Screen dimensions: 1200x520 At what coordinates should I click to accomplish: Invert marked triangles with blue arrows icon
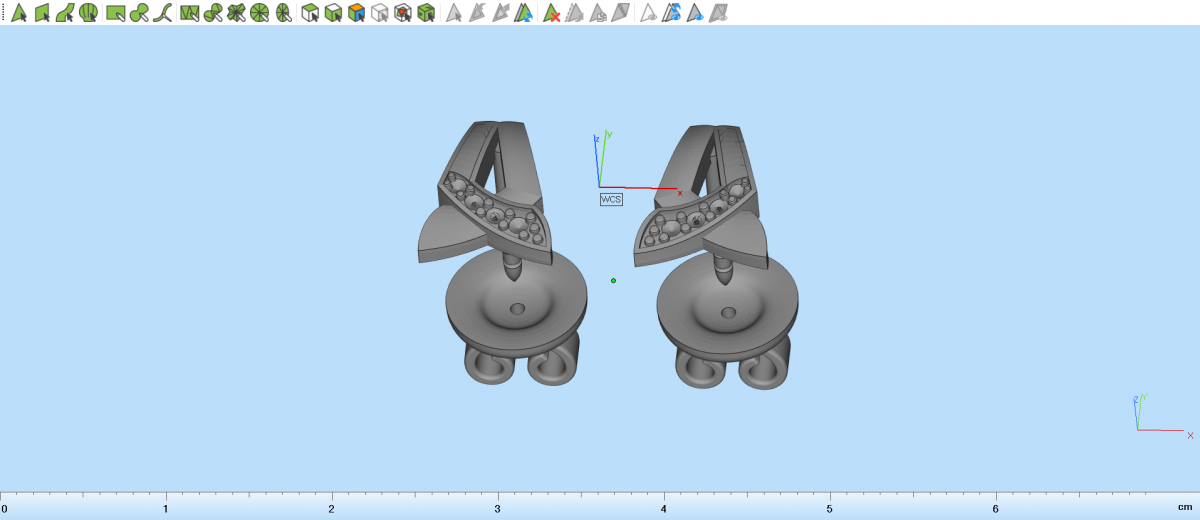[x=522, y=13]
